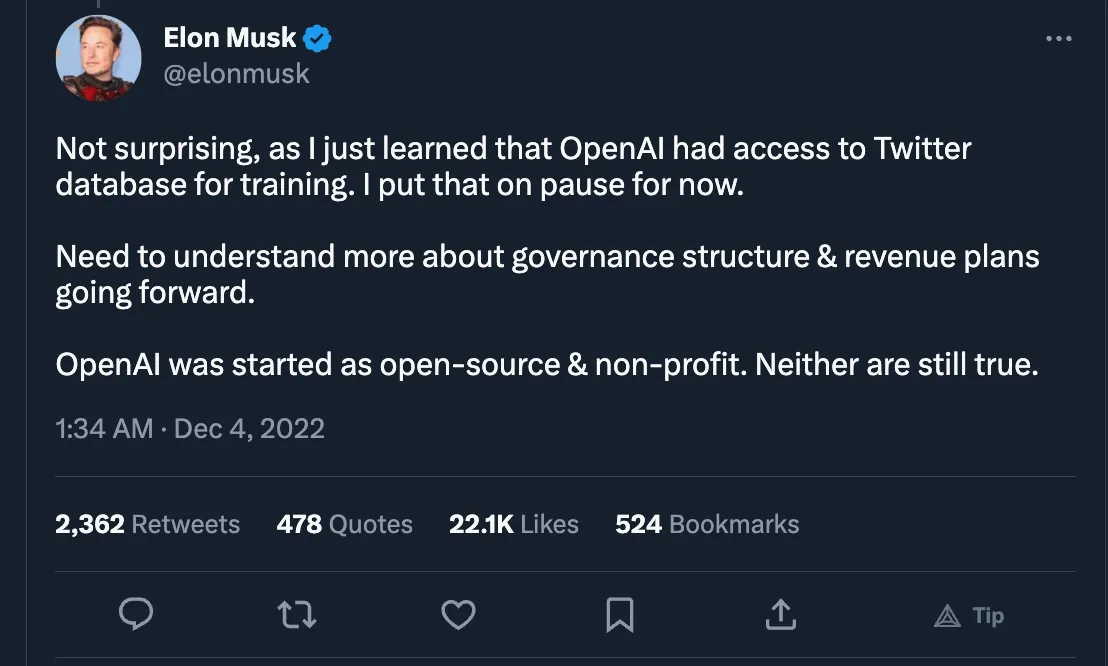Open the Elon Musk display name link

pyautogui.click(x=230, y=39)
